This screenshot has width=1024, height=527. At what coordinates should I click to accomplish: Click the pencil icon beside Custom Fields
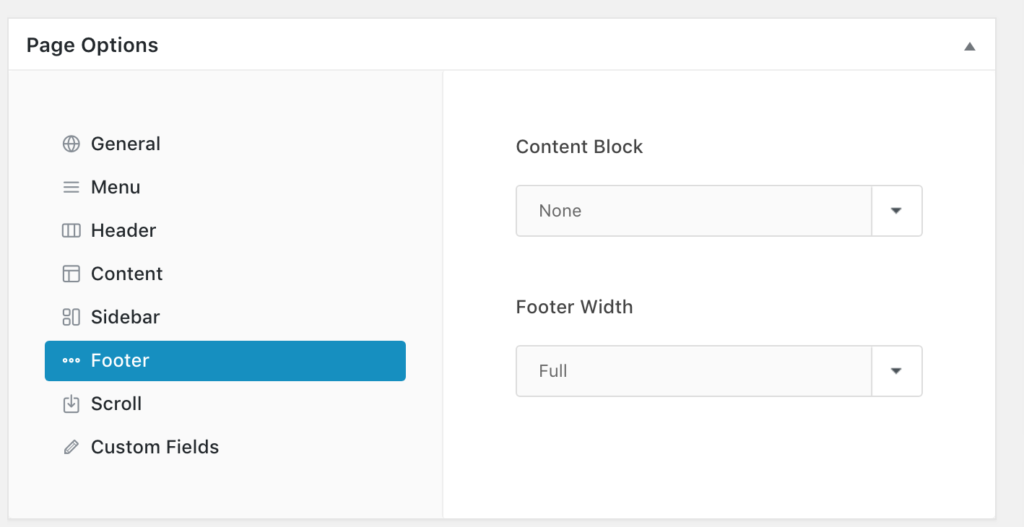pyautogui.click(x=71, y=447)
